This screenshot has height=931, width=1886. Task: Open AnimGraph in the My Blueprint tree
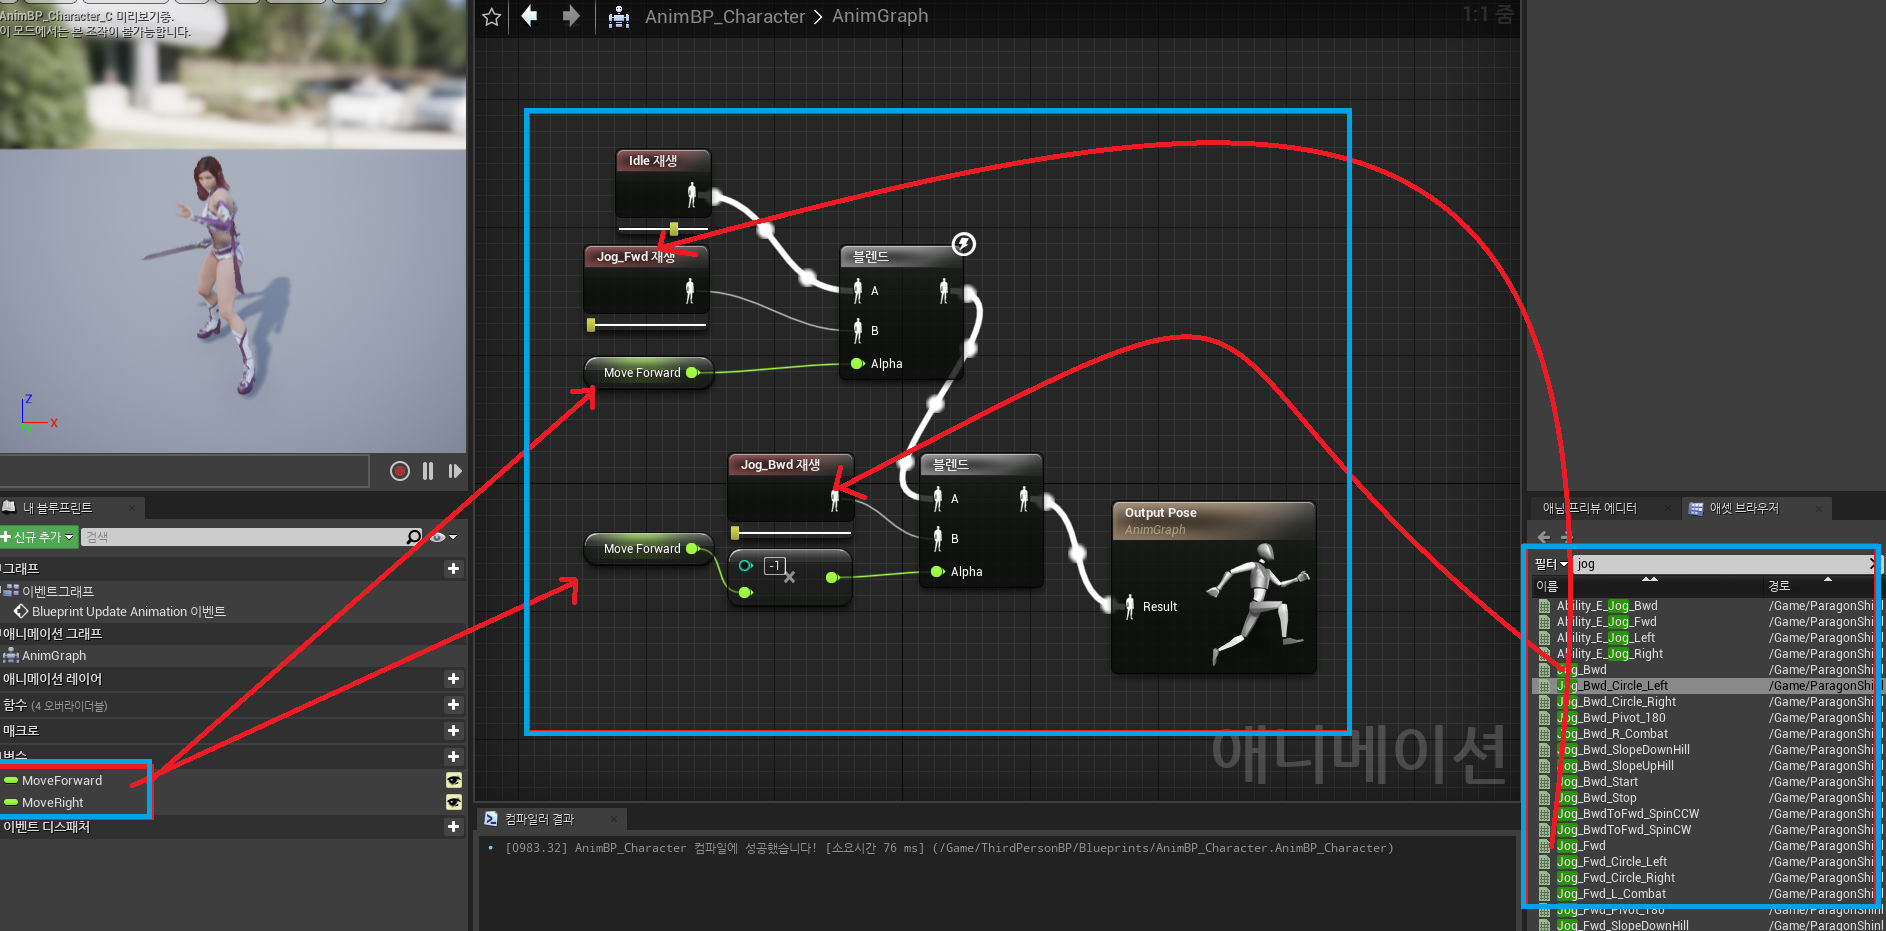click(54, 655)
